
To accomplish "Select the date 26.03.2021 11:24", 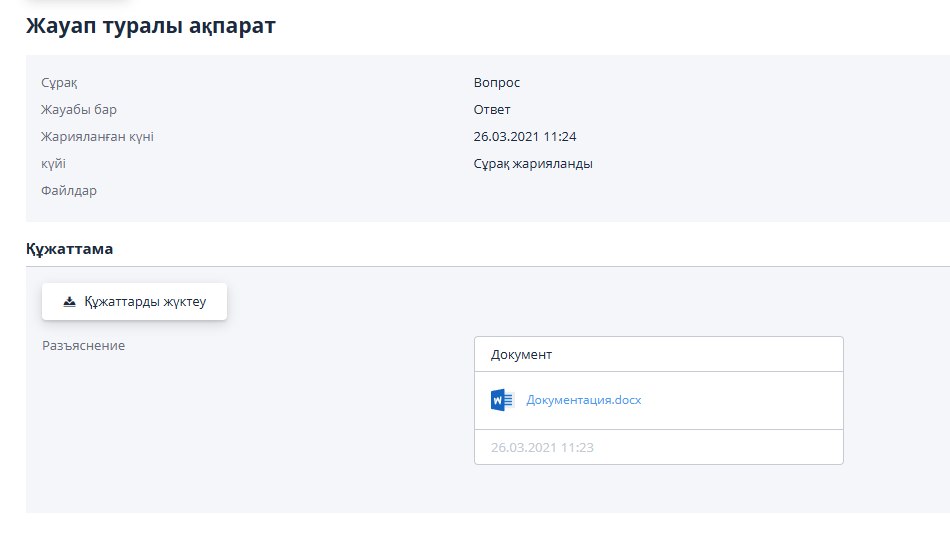I will [x=525, y=137].
